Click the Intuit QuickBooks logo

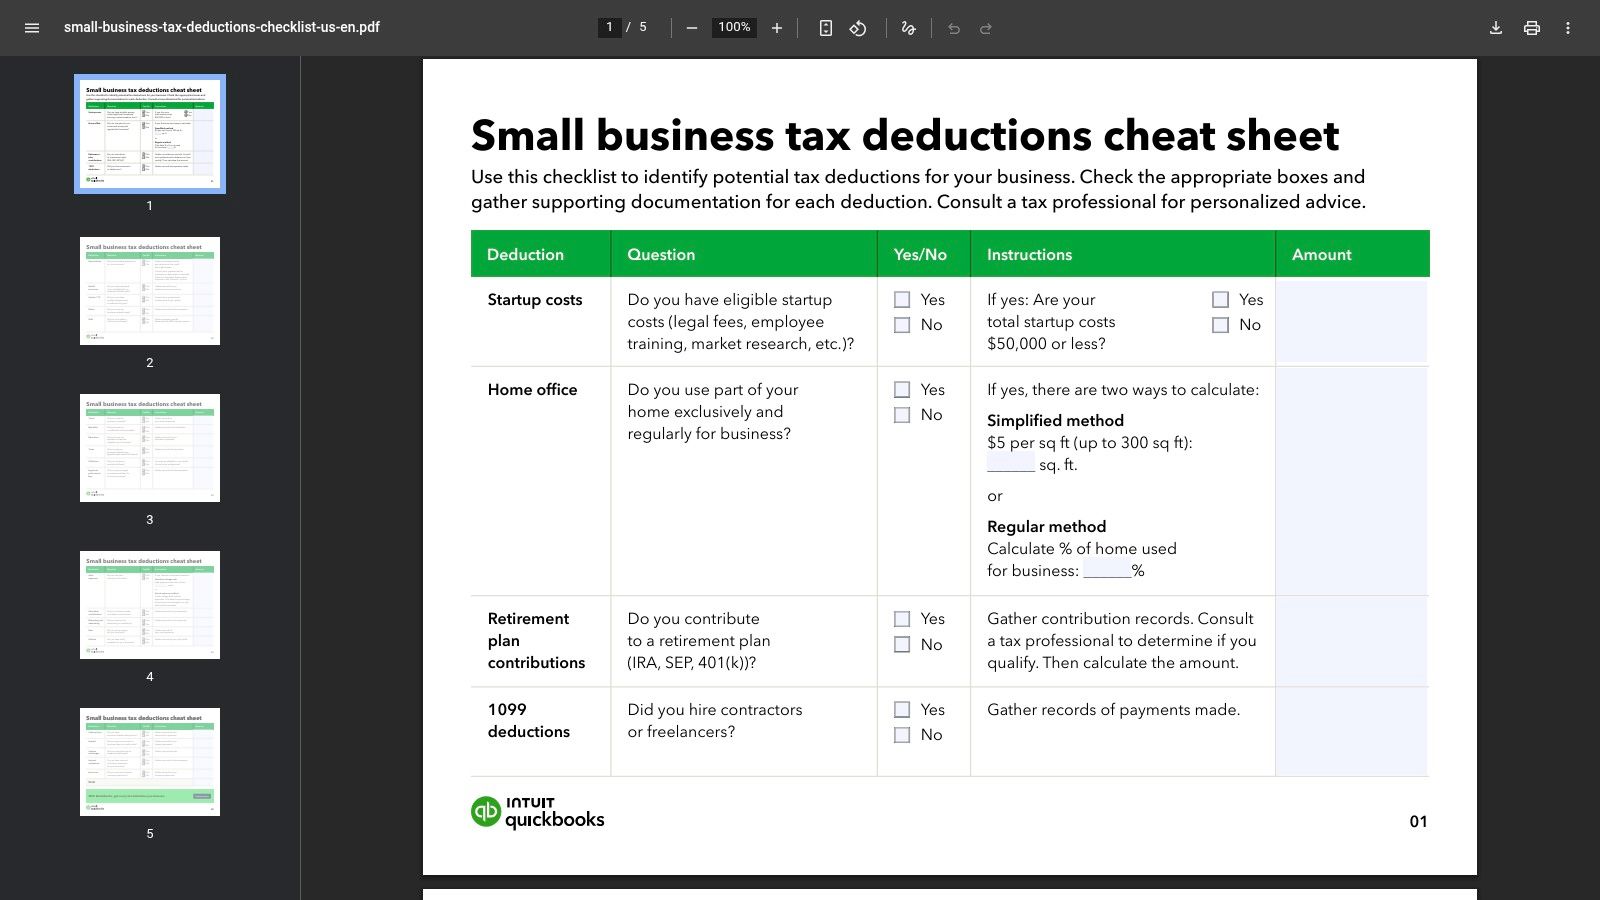538,812
